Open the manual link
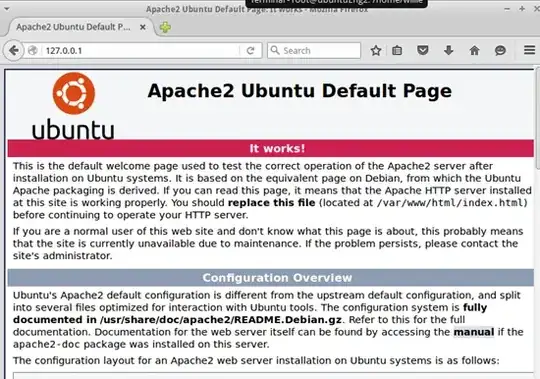Viewport: 540px width, 379px height. (x=474, y=332)
